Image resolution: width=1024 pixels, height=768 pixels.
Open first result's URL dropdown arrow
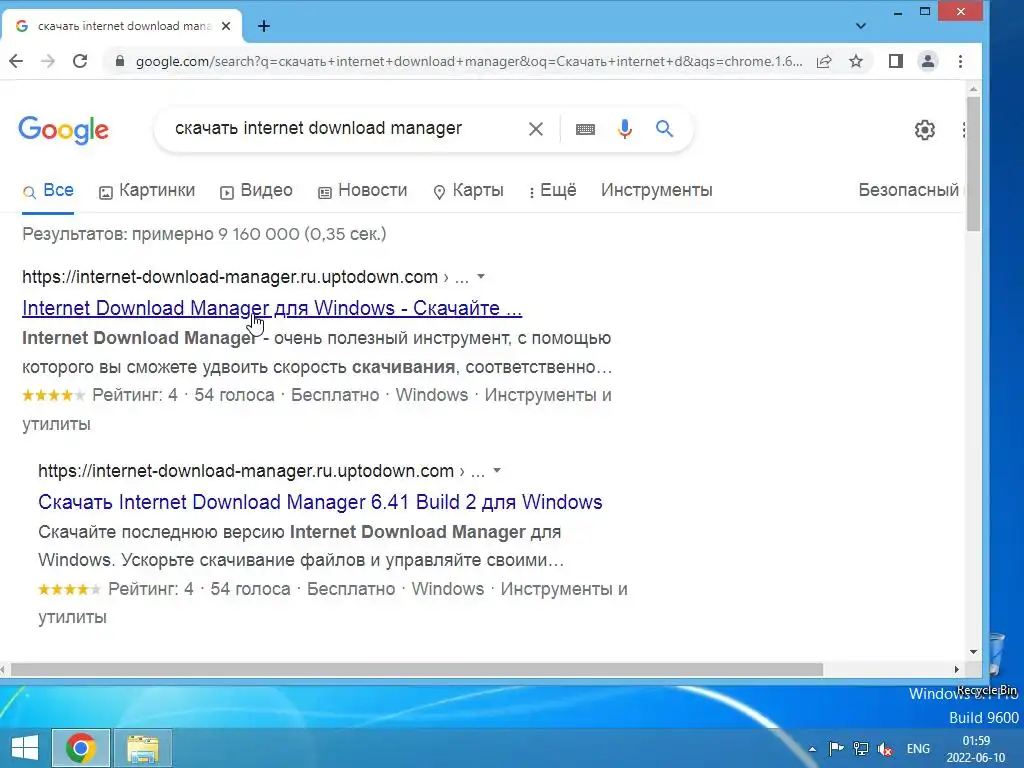tap(481, 276)
